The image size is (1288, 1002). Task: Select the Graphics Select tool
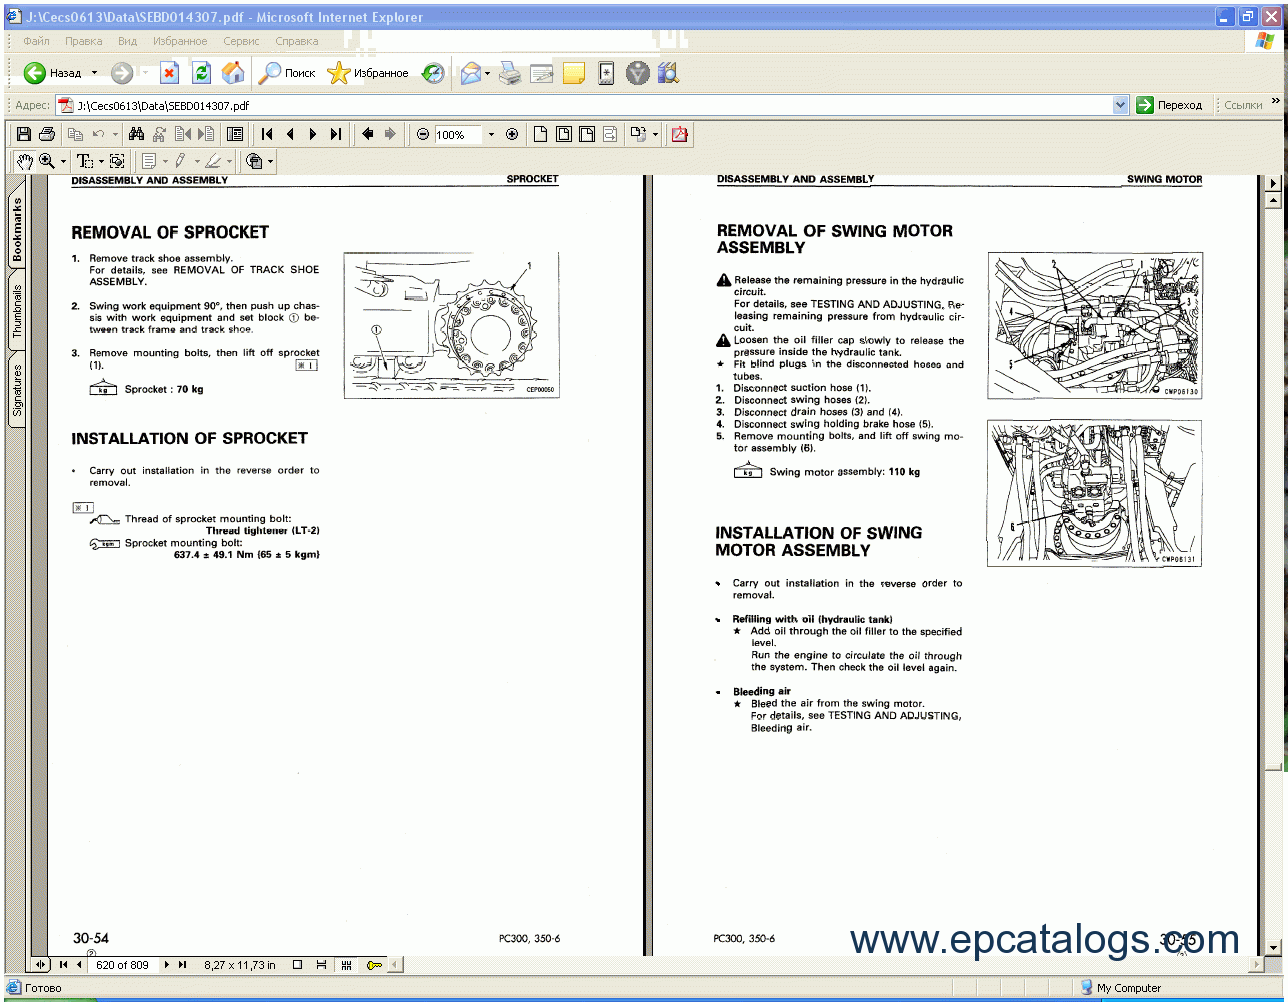[117, 161]
